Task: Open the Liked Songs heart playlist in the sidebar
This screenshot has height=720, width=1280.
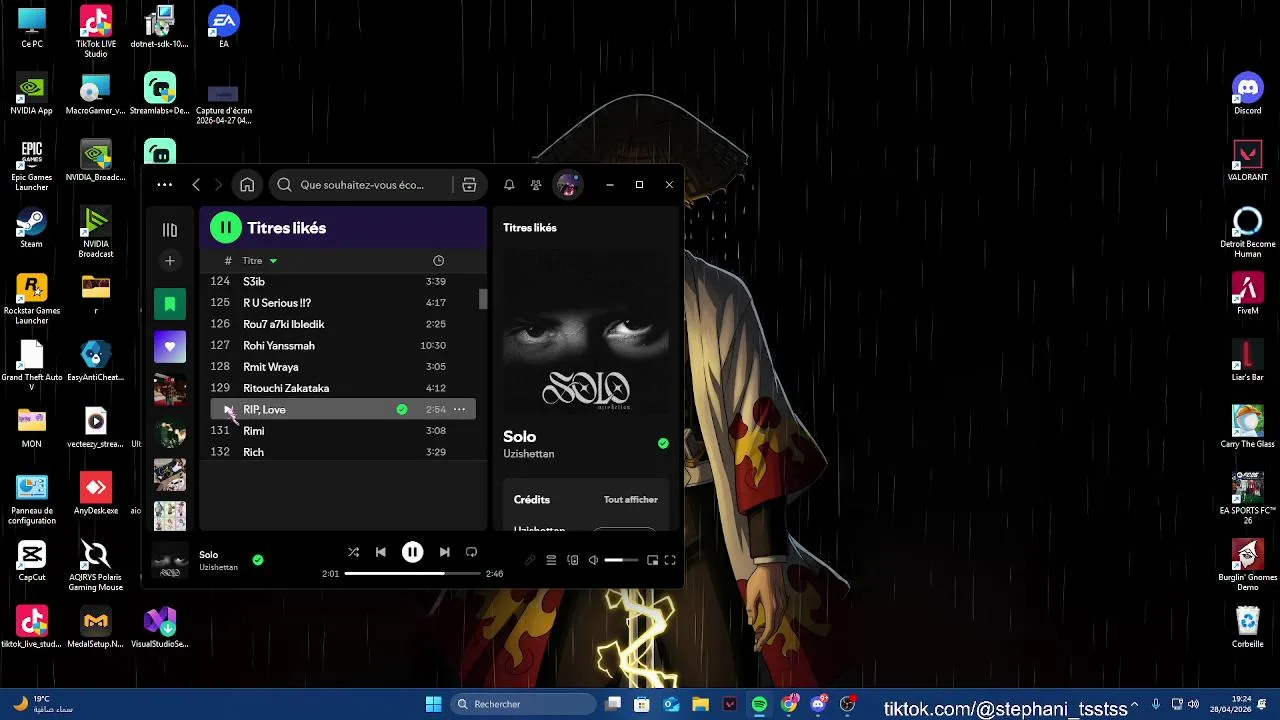Action: coord(170,347)
